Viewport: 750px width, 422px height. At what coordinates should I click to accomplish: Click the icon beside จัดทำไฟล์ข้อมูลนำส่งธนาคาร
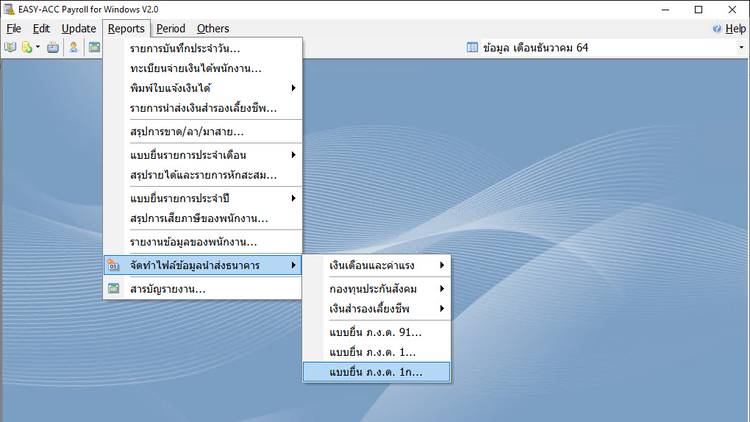click(x=113, y=265)
